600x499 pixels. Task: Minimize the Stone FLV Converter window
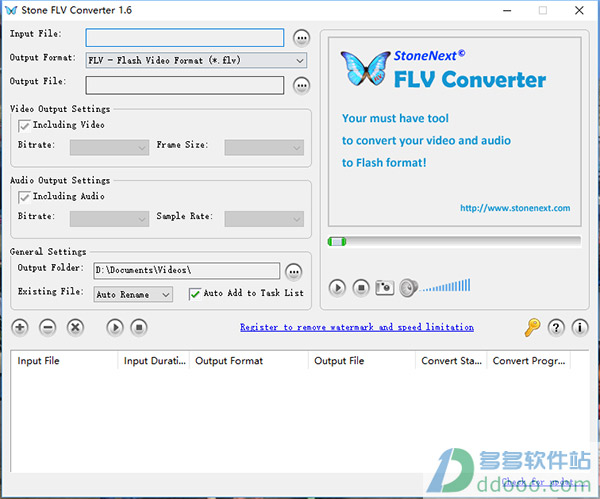507,10
